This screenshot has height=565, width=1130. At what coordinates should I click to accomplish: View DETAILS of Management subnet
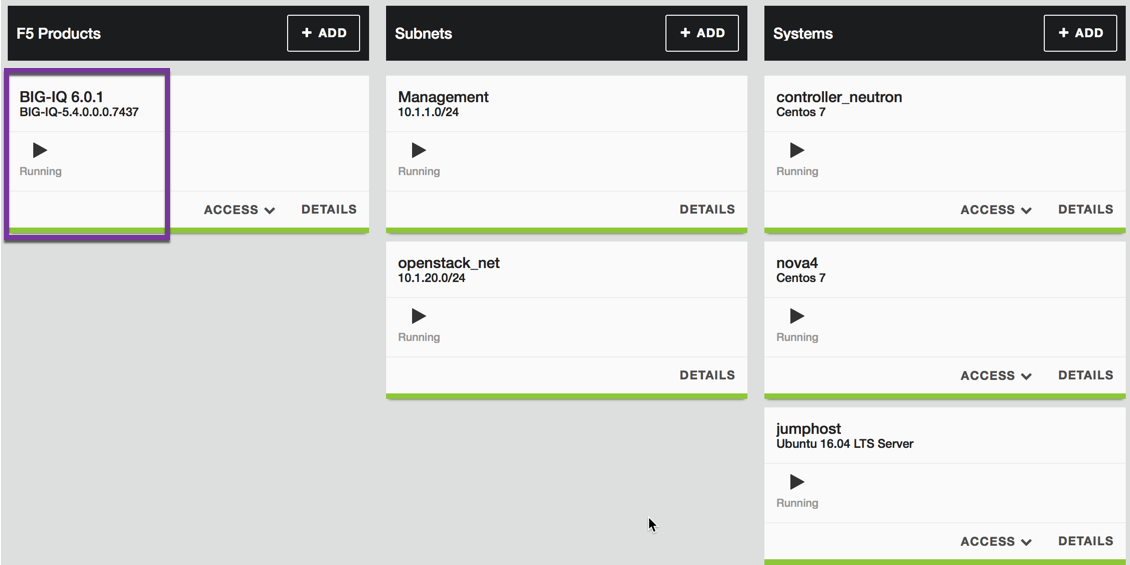707,209
